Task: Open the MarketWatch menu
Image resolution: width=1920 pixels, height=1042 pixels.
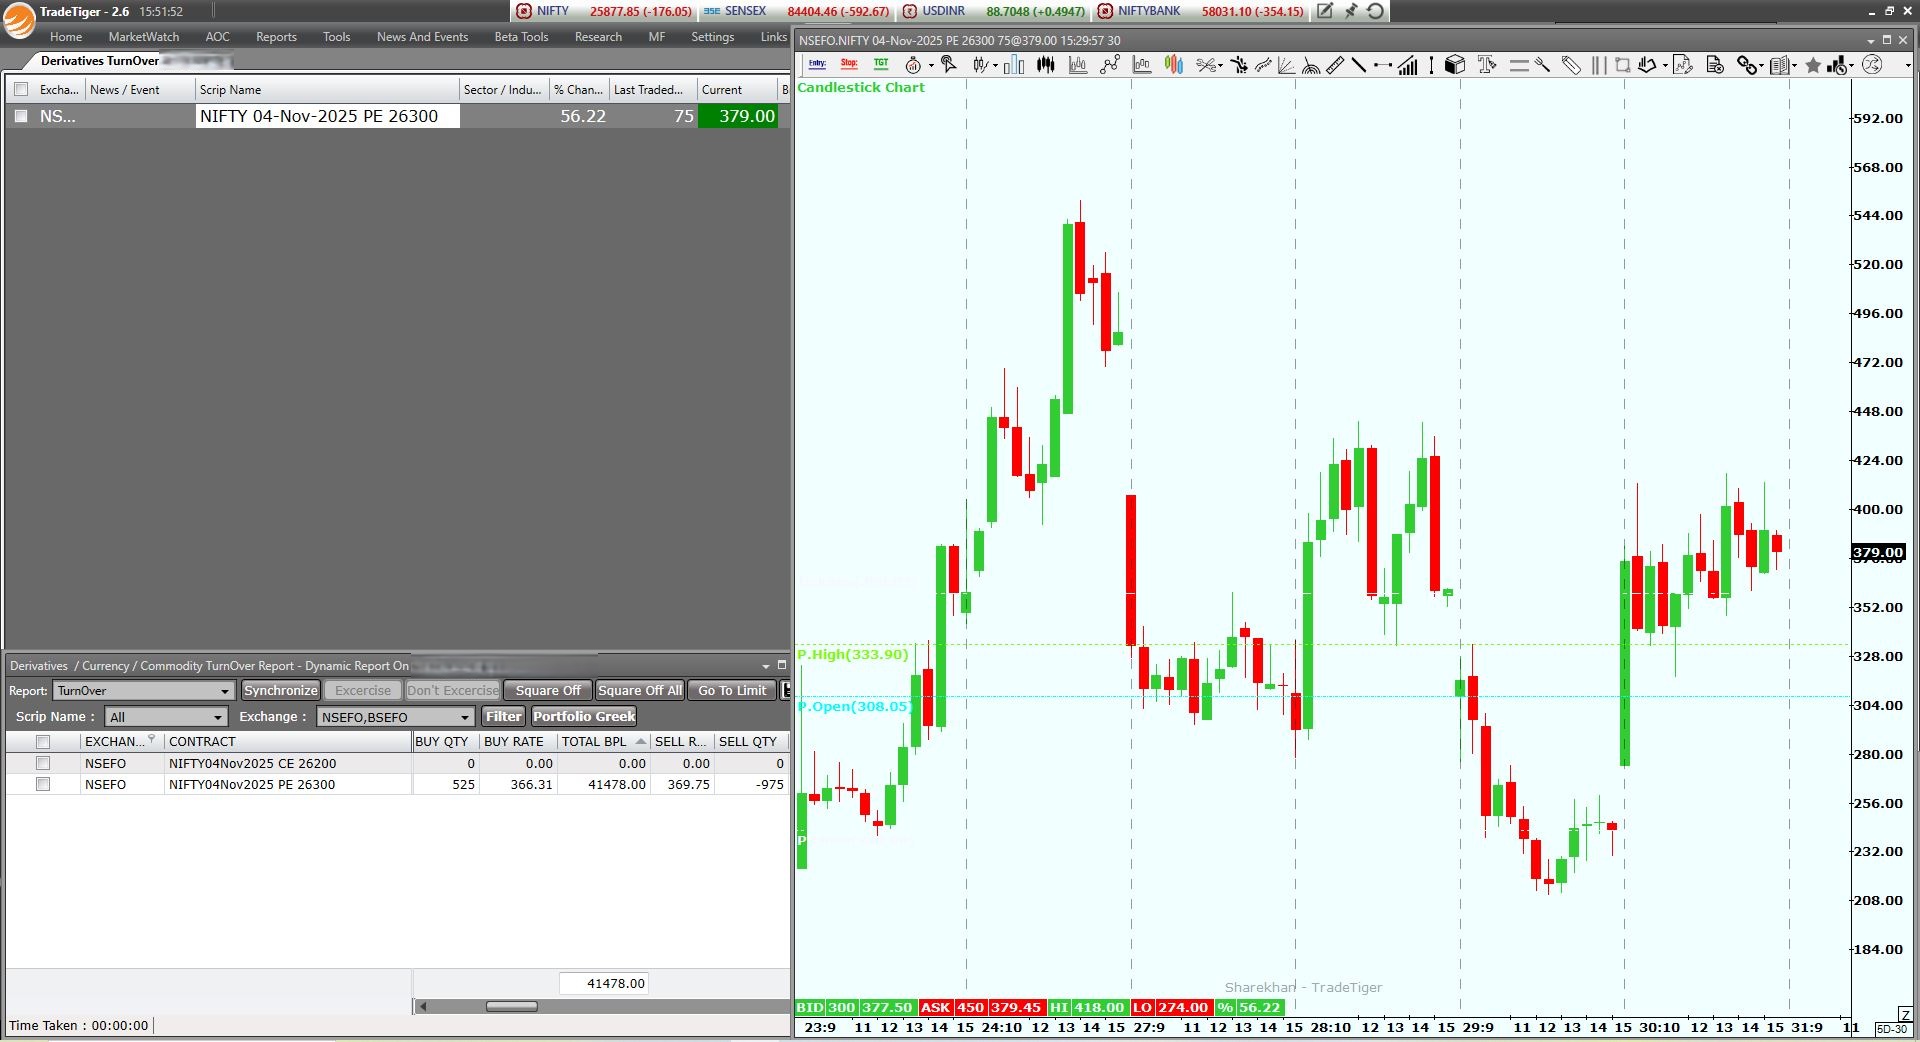Action: (144, 37)
